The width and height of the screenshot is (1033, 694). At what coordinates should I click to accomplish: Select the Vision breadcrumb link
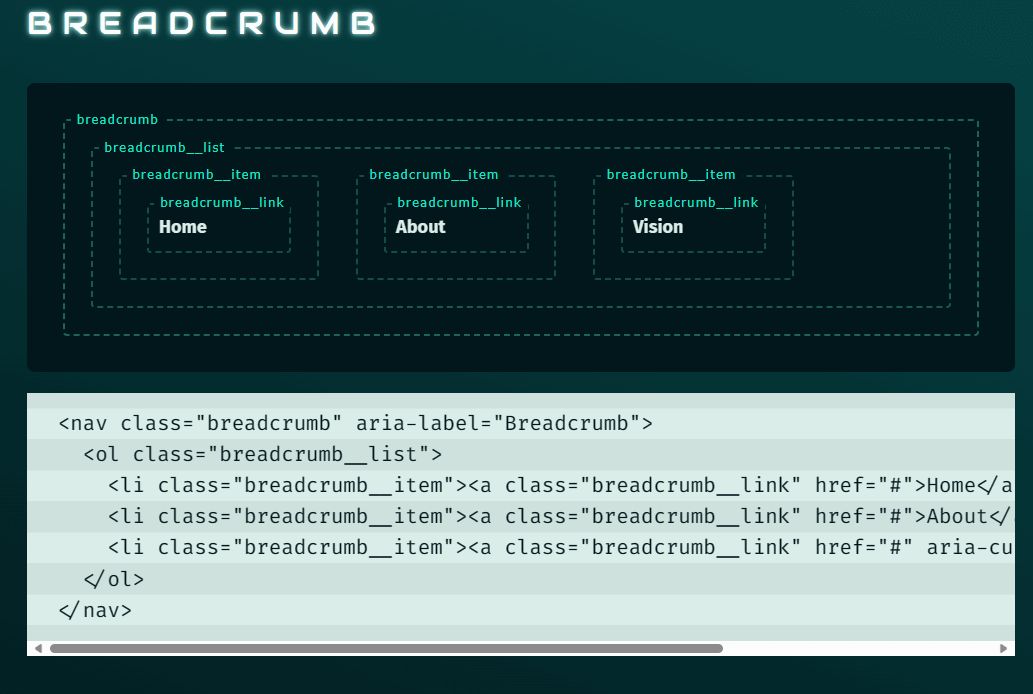point(658,227)
